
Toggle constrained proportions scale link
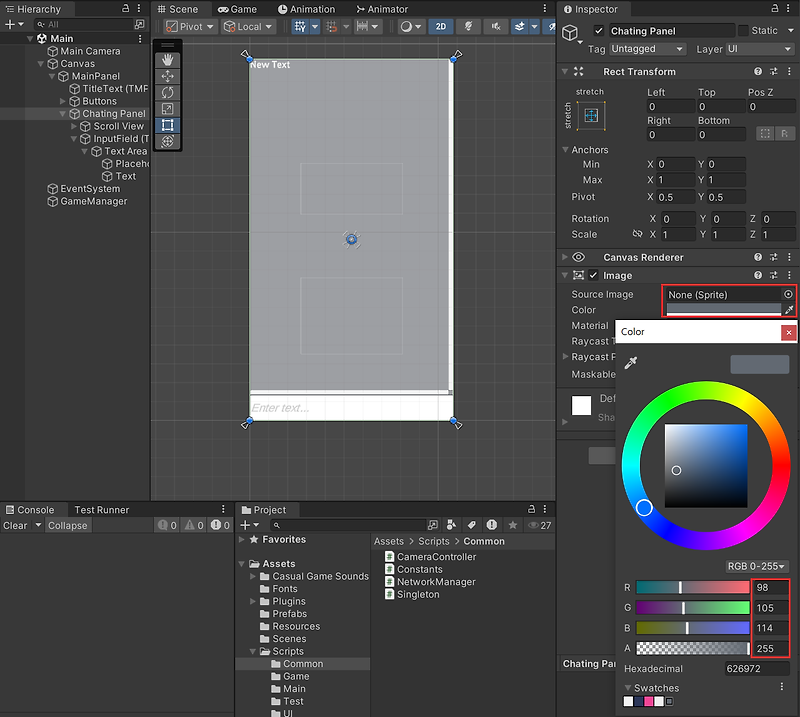(637, 234)
